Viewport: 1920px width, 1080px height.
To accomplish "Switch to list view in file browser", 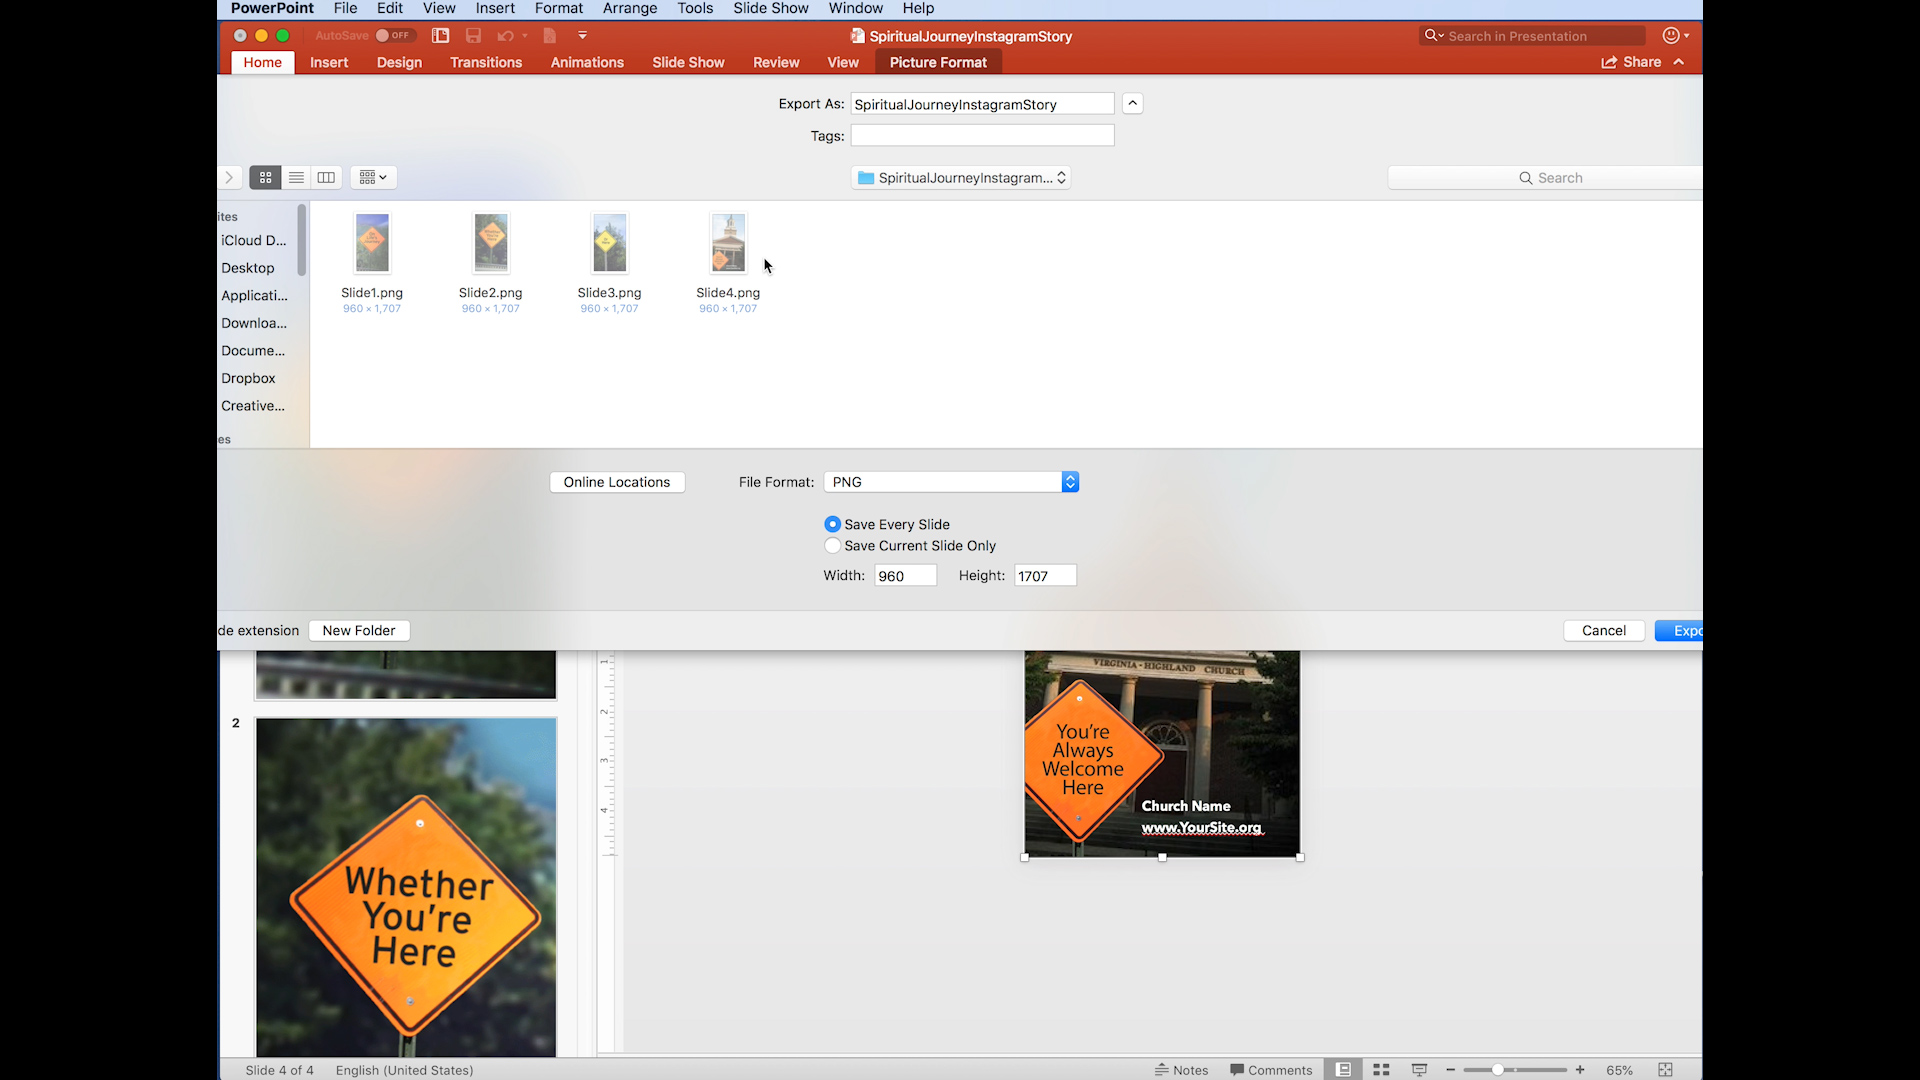I will click(296, 178).
